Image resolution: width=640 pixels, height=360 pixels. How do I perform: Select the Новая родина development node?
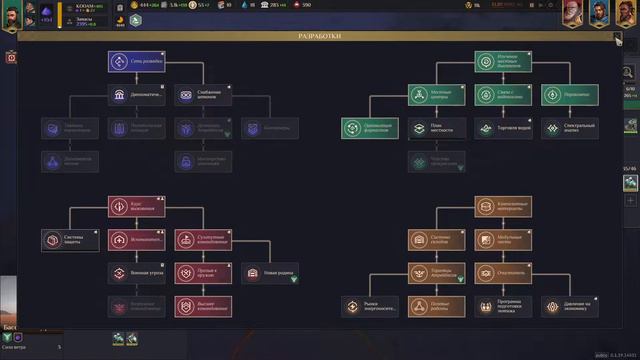pos(269,273)
